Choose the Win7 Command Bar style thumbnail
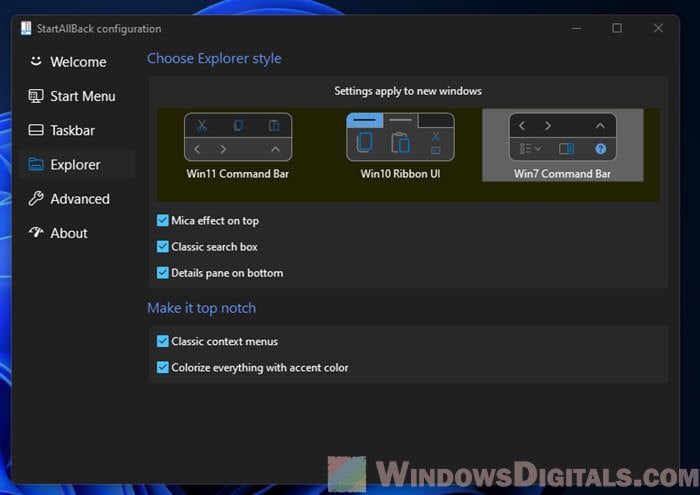The image size is (700, 495). [x=562, y=137]
